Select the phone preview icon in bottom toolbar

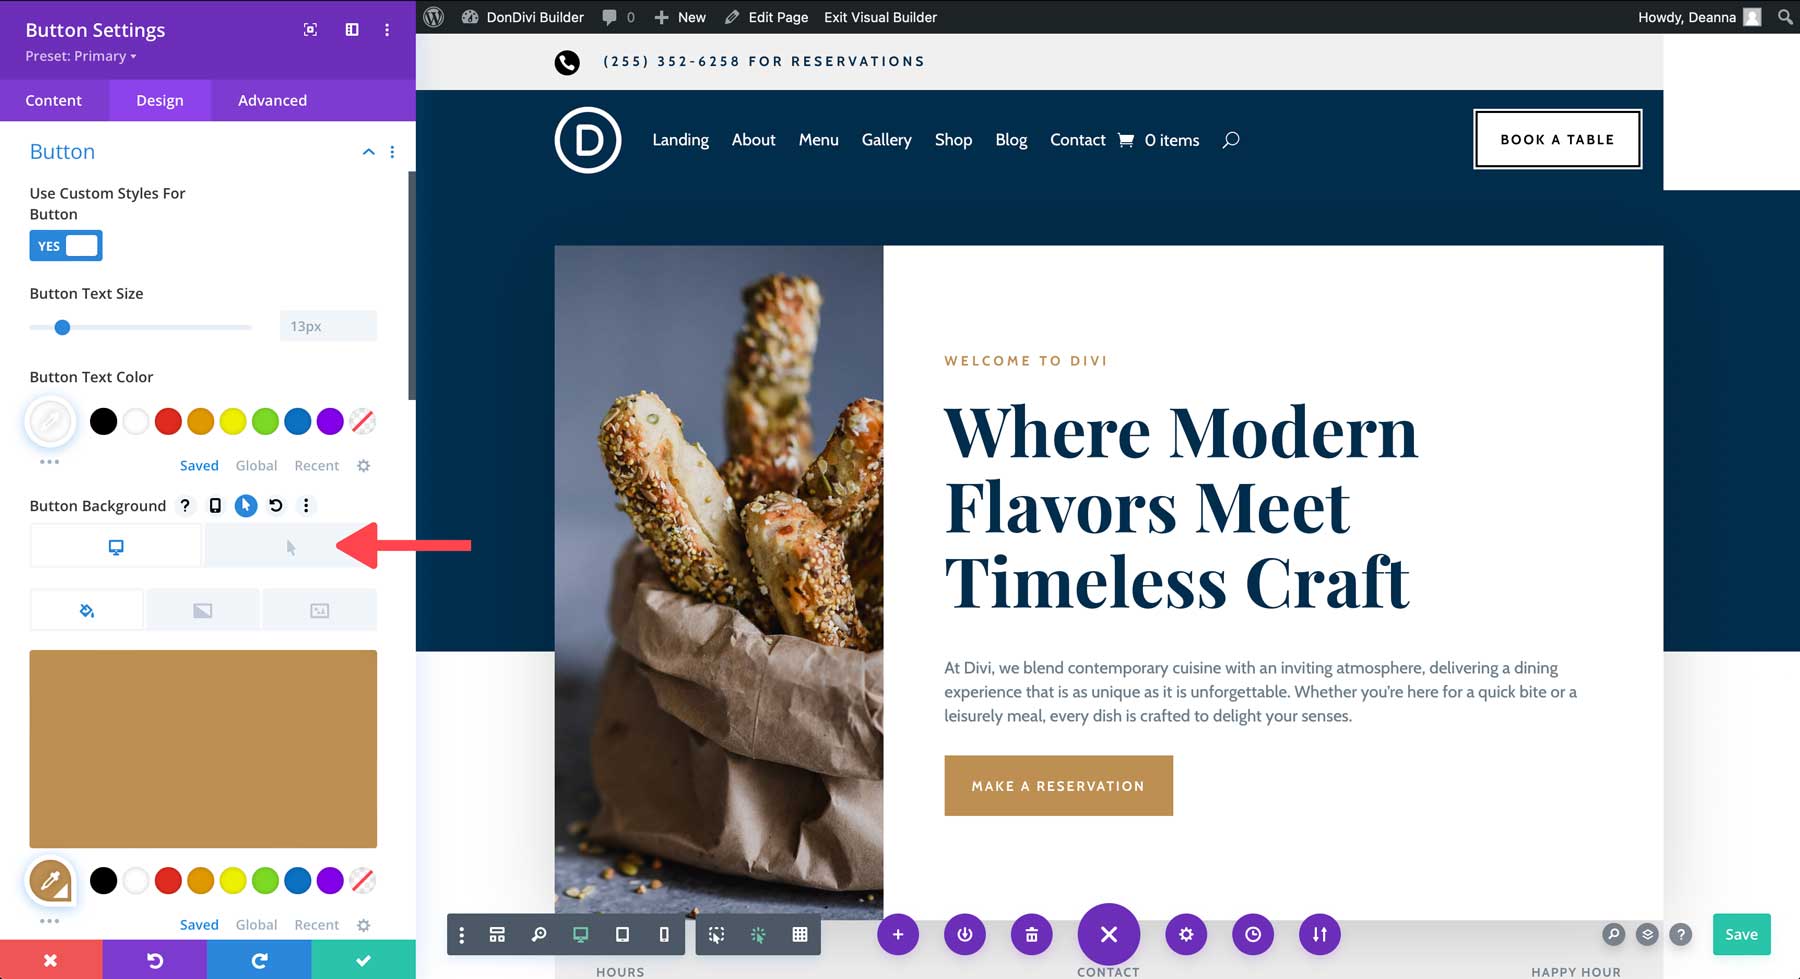(x=663, y=935)
